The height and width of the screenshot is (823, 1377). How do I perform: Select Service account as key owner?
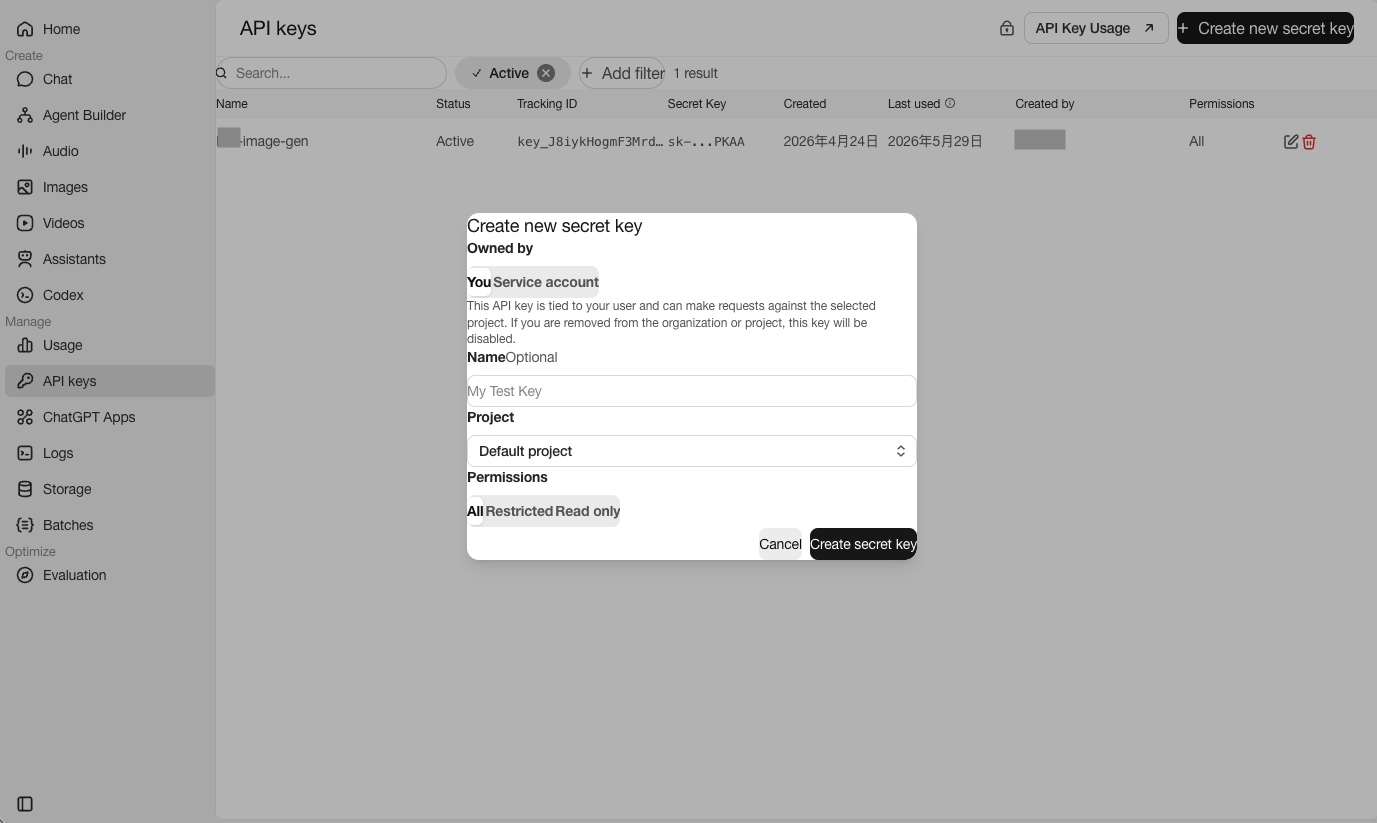[x=546, y=282]
